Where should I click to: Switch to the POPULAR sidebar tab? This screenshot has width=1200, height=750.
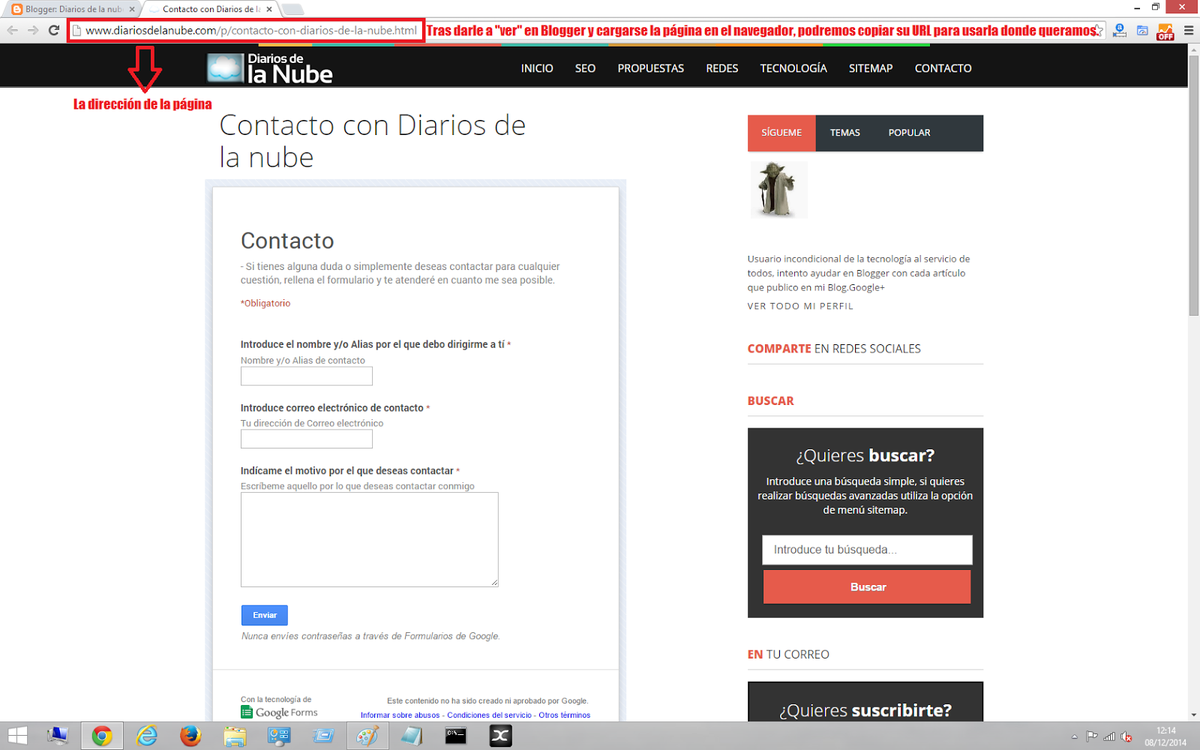point(909,133)
